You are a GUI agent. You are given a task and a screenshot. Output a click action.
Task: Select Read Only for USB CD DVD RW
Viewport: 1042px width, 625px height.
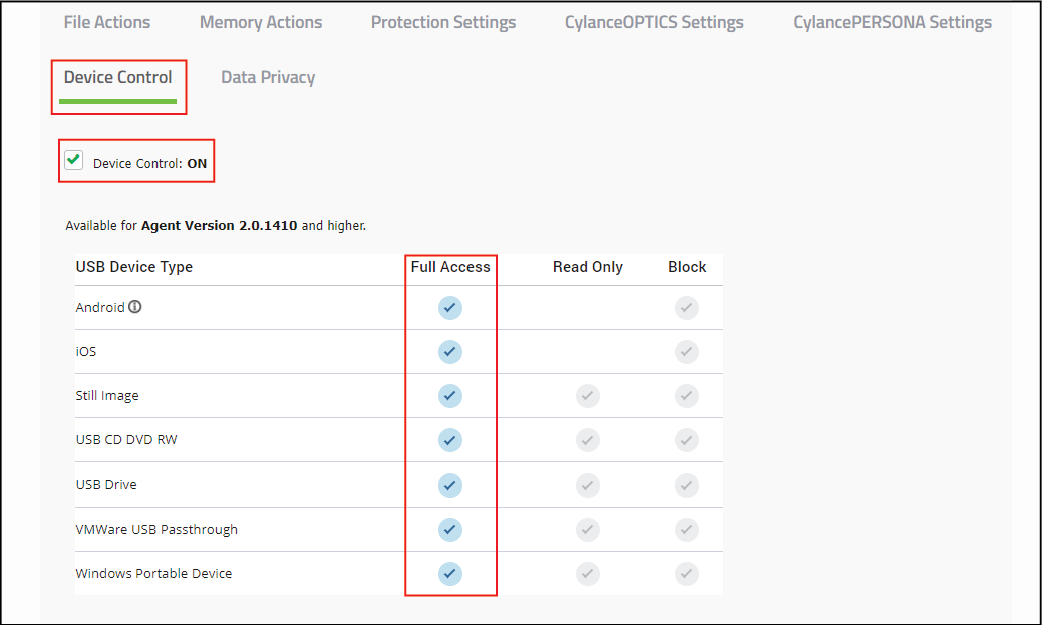(587, 440)
